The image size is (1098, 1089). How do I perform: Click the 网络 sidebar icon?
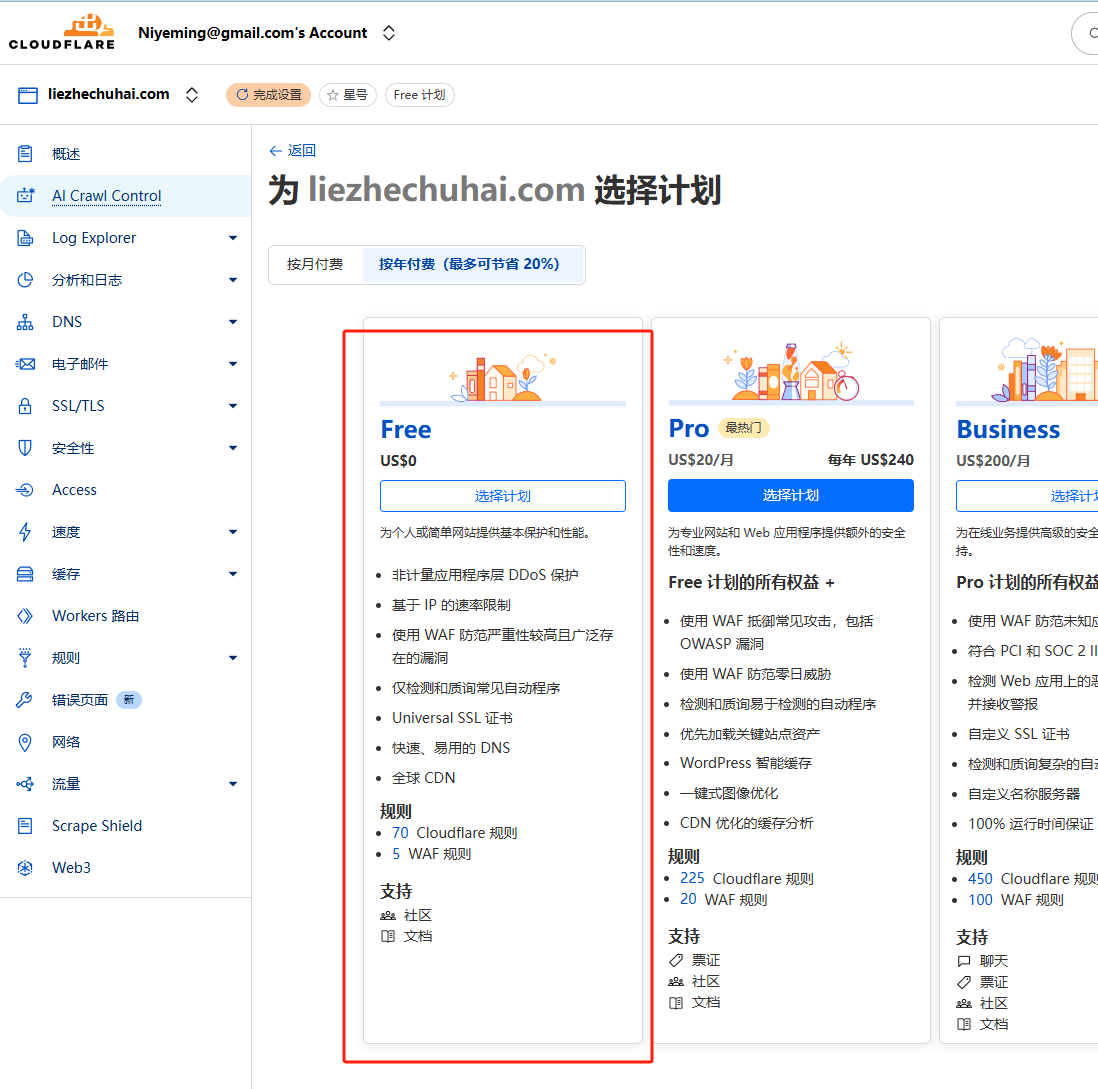[26, 741]
